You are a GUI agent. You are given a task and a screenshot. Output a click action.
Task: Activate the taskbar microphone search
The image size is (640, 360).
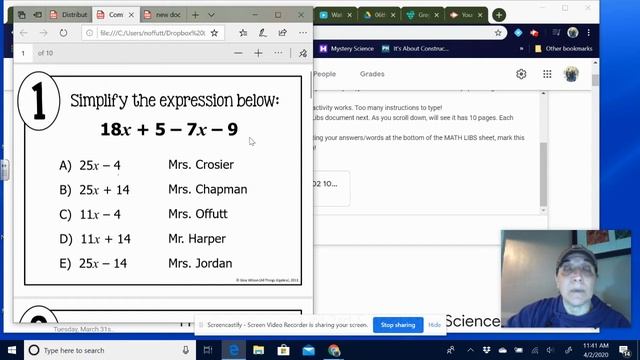click(x=186, y=350)
